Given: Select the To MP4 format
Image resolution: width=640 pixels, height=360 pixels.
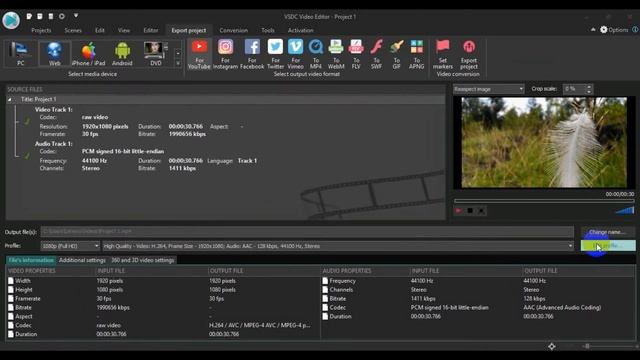Looking at the screenshot, I should pyautogui.click(x=316, y=55).
